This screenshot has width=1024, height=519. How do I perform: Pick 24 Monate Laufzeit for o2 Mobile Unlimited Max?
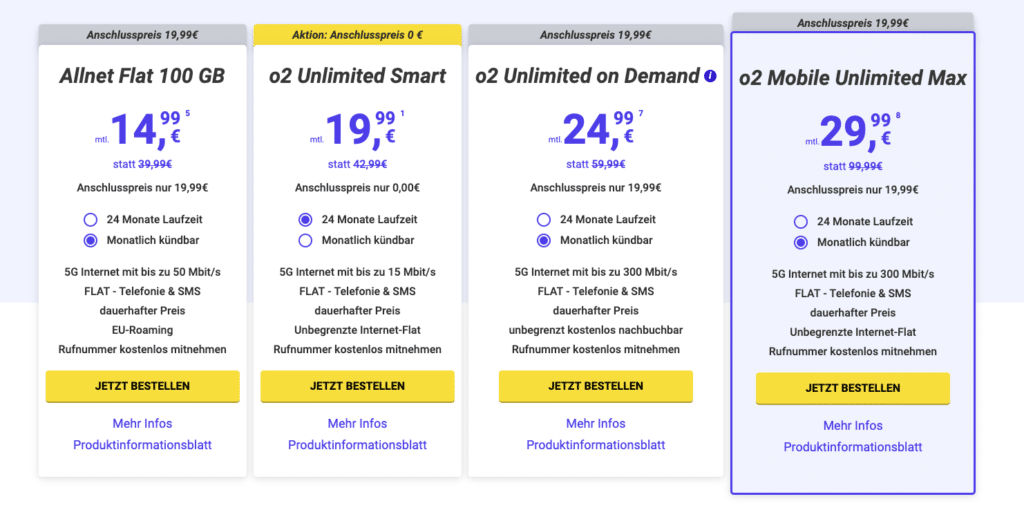click(x=801, y=221)
